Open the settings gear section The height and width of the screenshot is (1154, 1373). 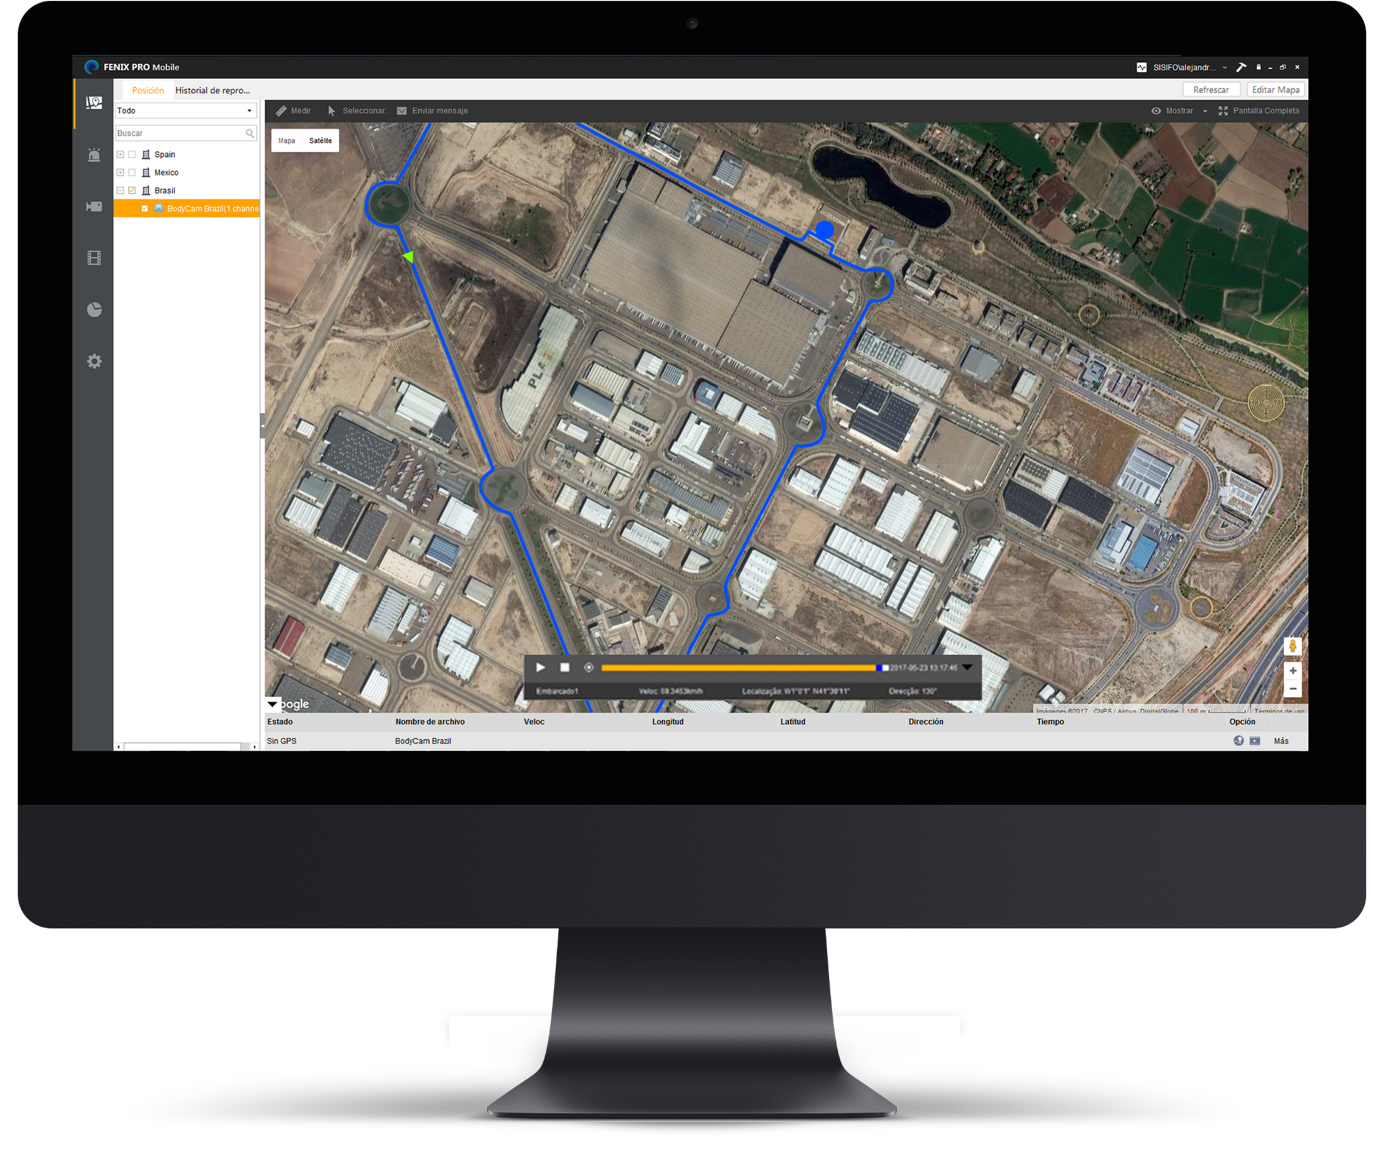94,361
